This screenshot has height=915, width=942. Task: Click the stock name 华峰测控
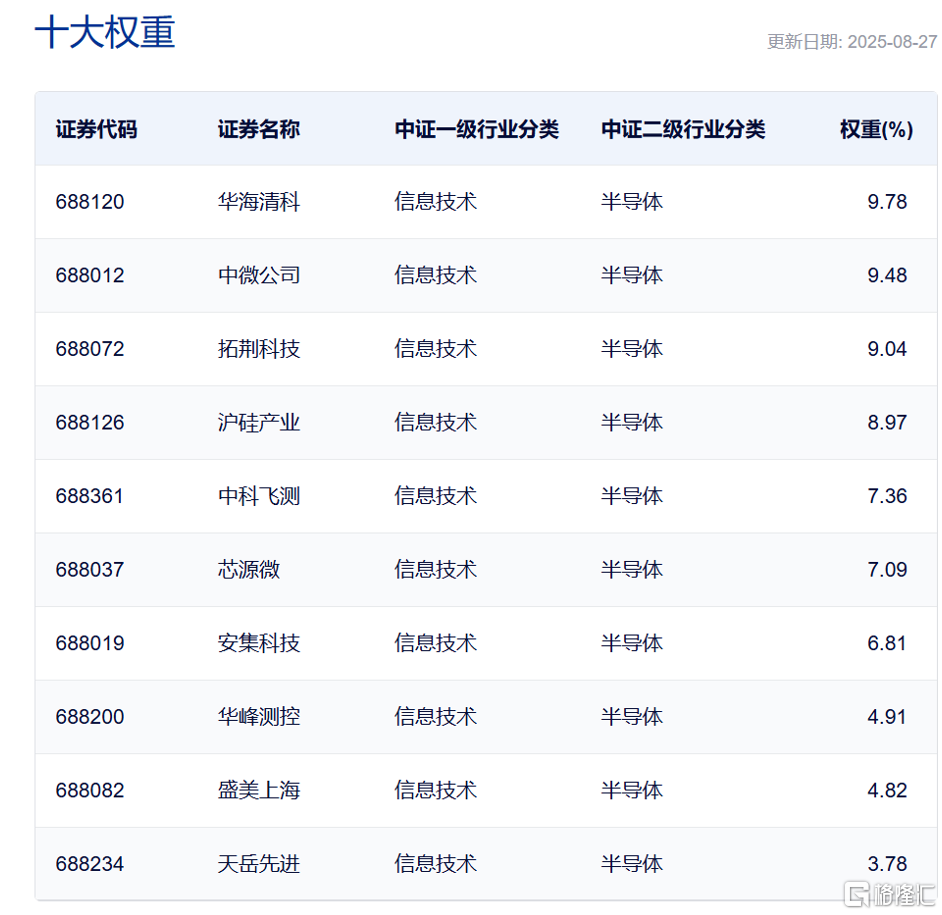click(259, 717)
